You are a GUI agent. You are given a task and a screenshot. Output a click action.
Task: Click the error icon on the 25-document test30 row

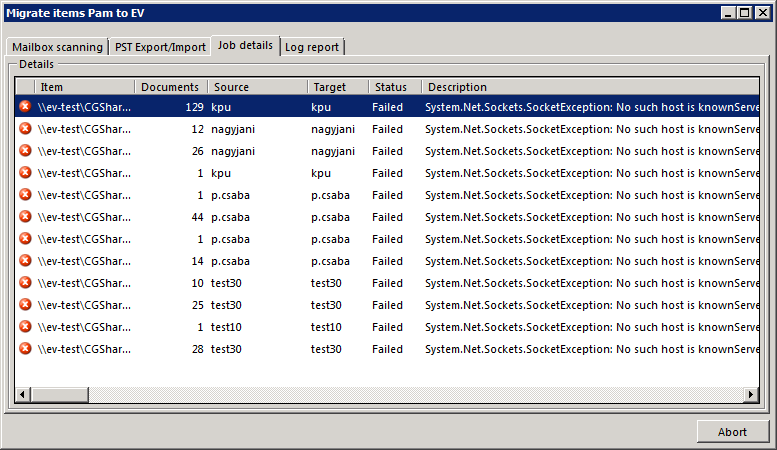coord(25,305)
